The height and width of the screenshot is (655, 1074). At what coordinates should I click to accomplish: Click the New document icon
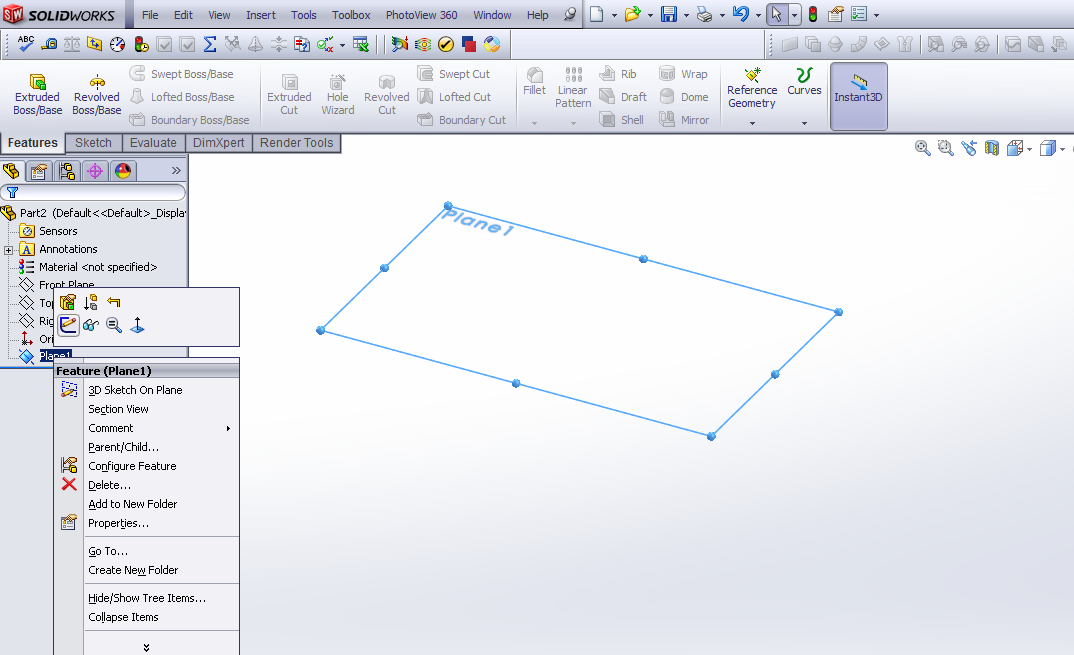597,14
